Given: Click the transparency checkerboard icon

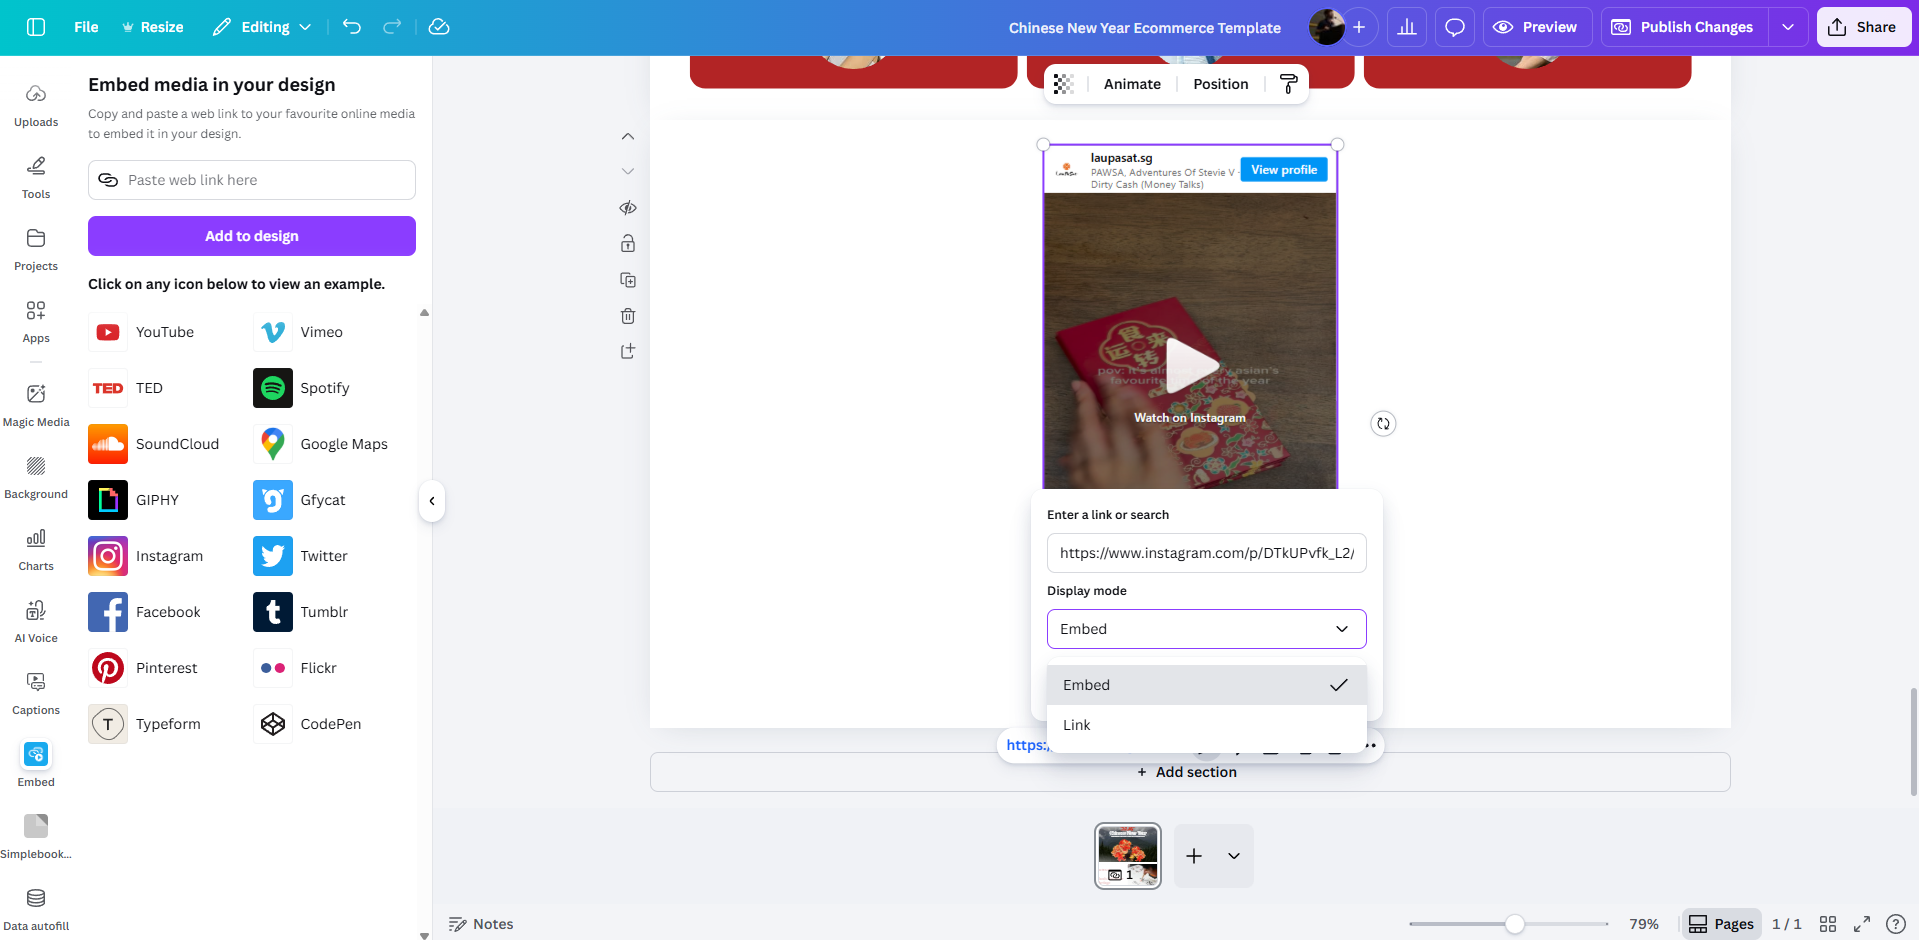Looking at the screenshot, I should point(1064,84).
